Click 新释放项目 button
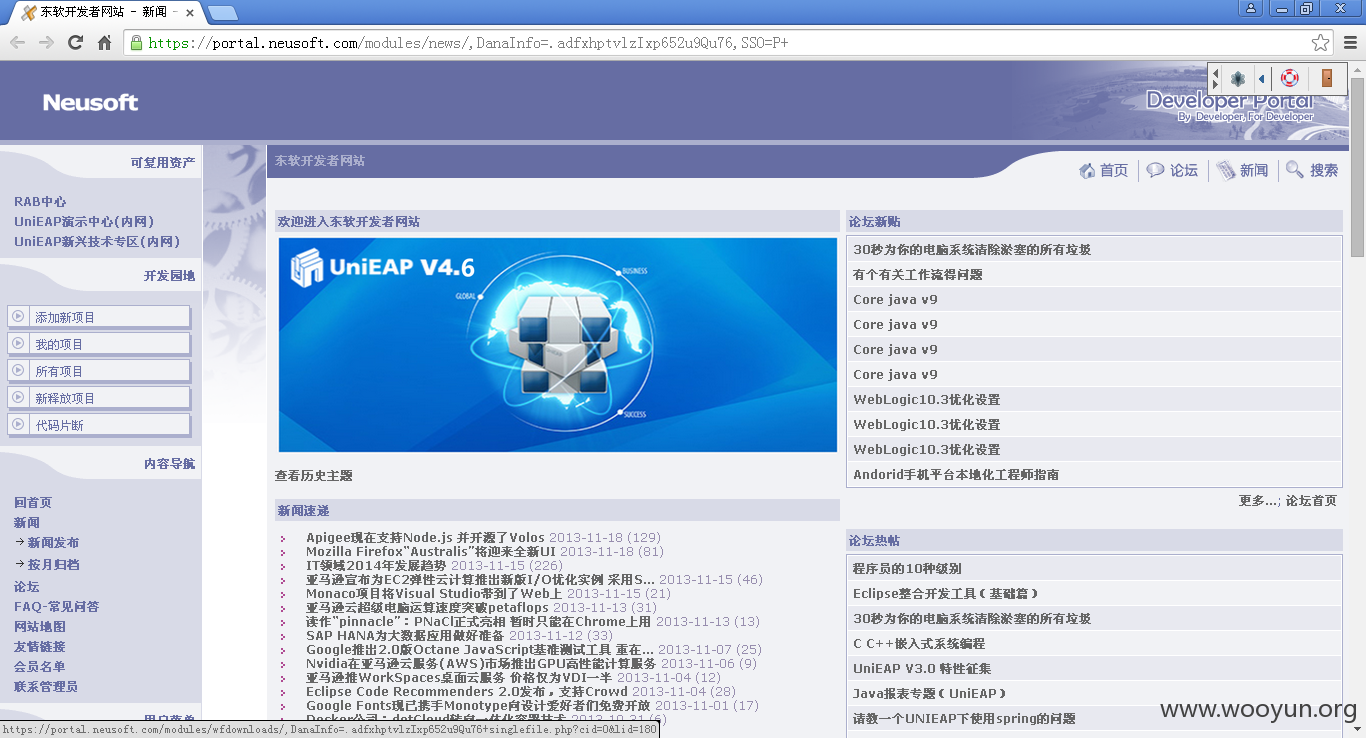This screenshot has height=738, width=1366. point(99,398)
